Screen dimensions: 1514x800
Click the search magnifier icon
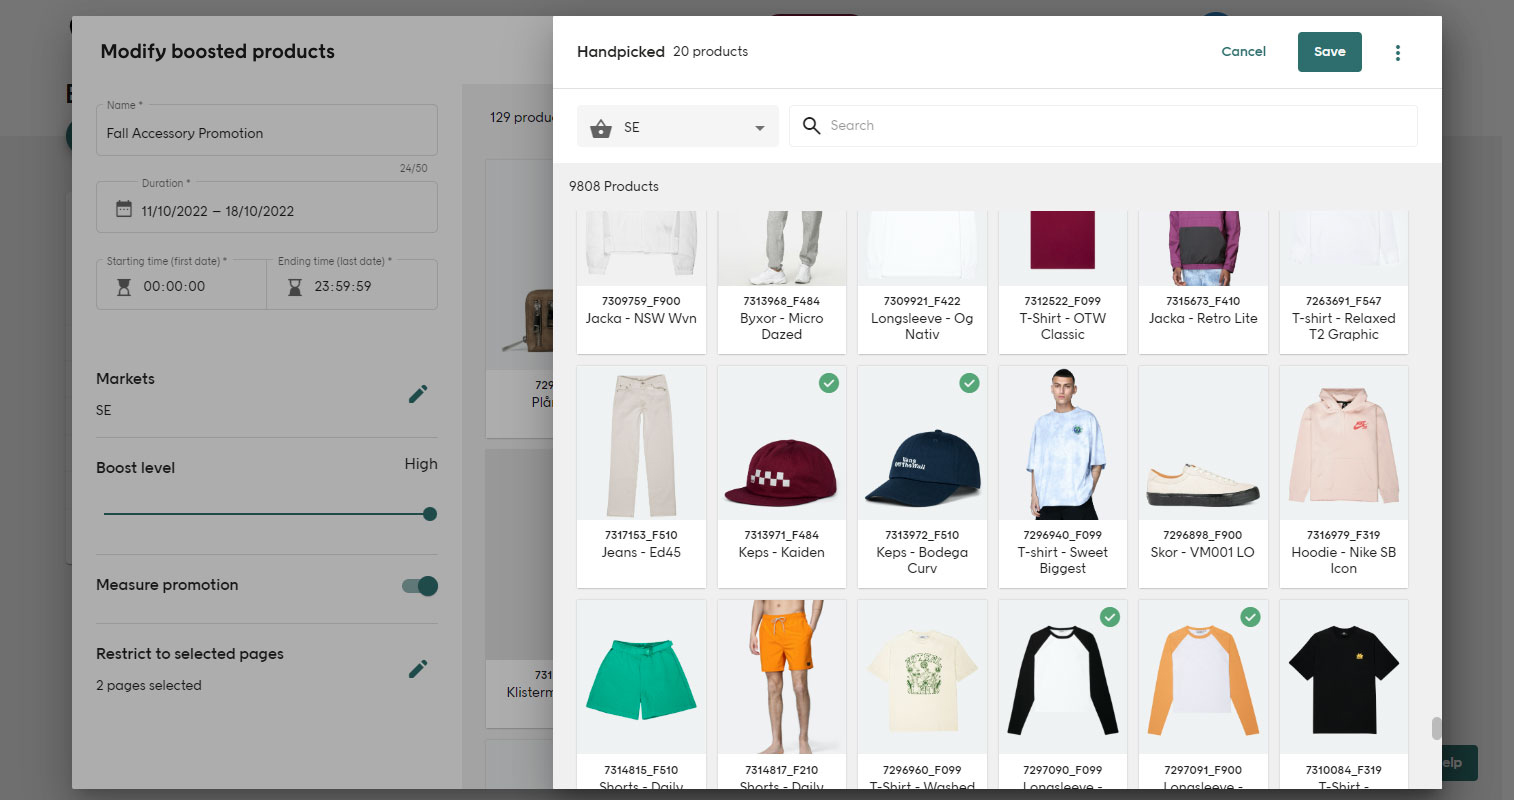click(811, 126)
